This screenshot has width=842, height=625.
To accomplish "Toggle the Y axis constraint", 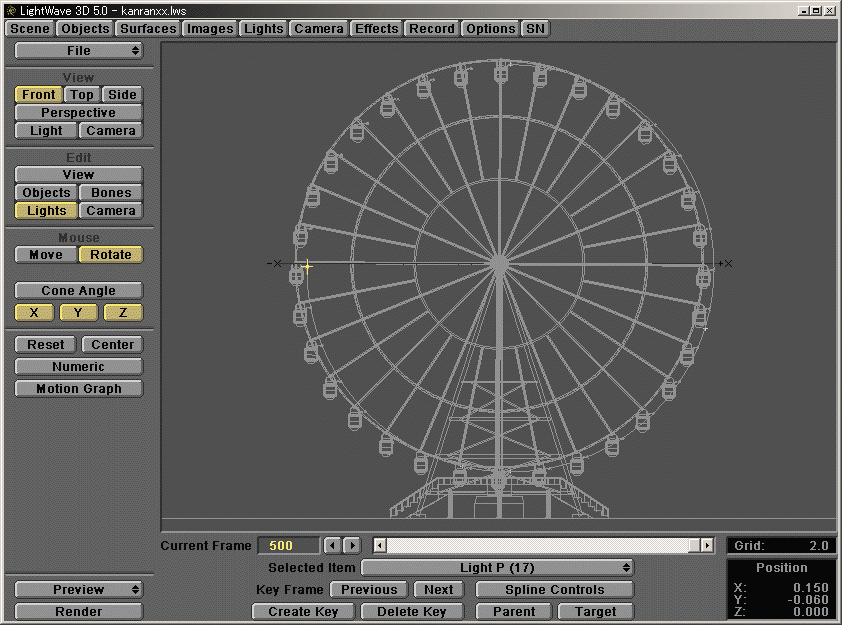I will [78, 313].
